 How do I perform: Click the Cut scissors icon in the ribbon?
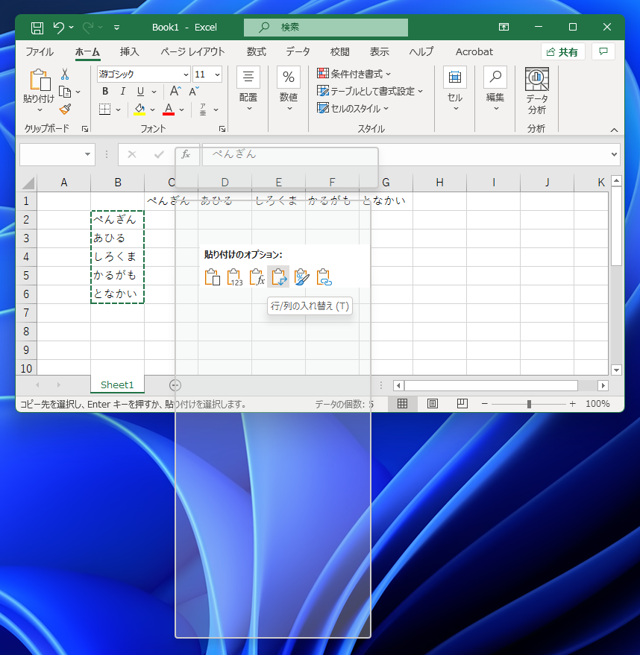[x=65, y=74]
